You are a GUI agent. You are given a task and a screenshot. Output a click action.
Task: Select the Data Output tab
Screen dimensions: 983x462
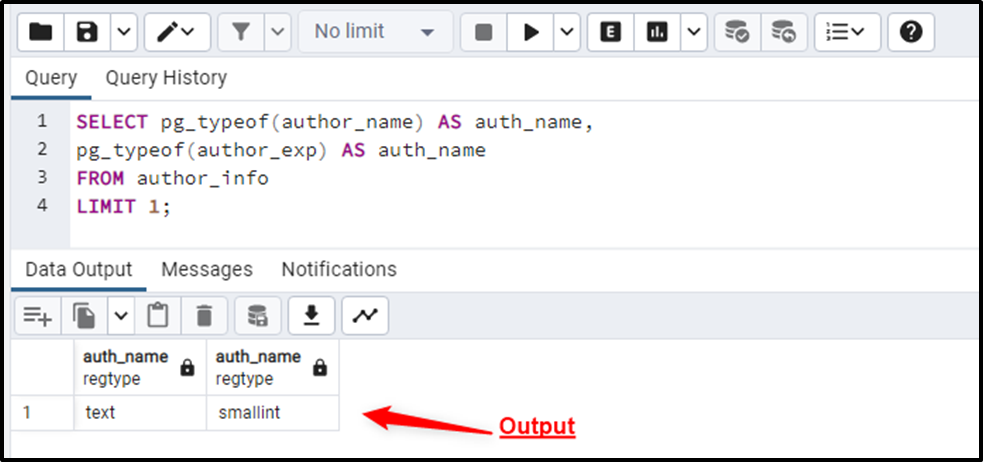coord(78,270)
